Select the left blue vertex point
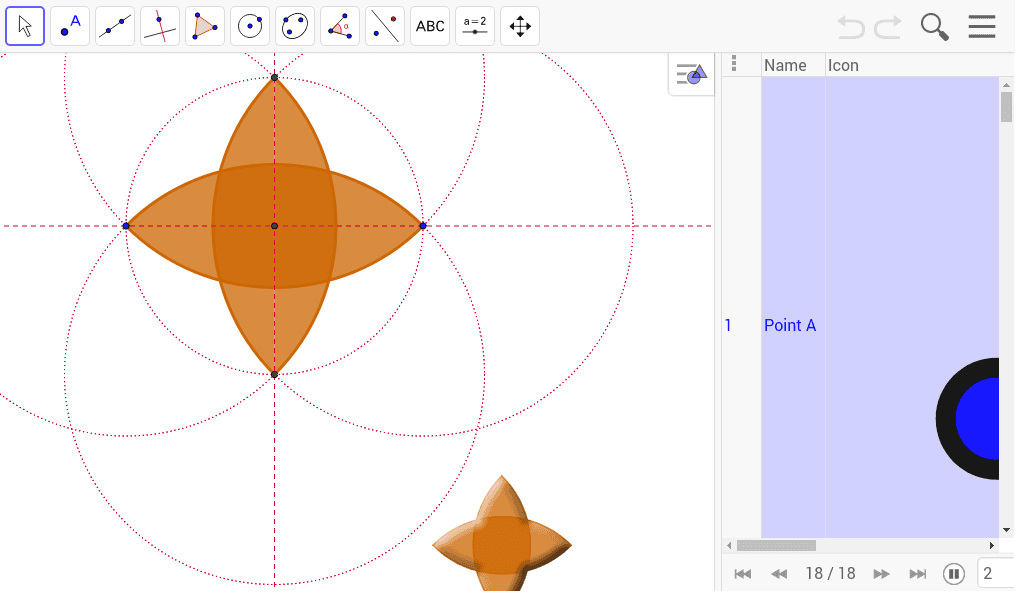Viewport: 1016px width, 593px height. tap(126, 226)
